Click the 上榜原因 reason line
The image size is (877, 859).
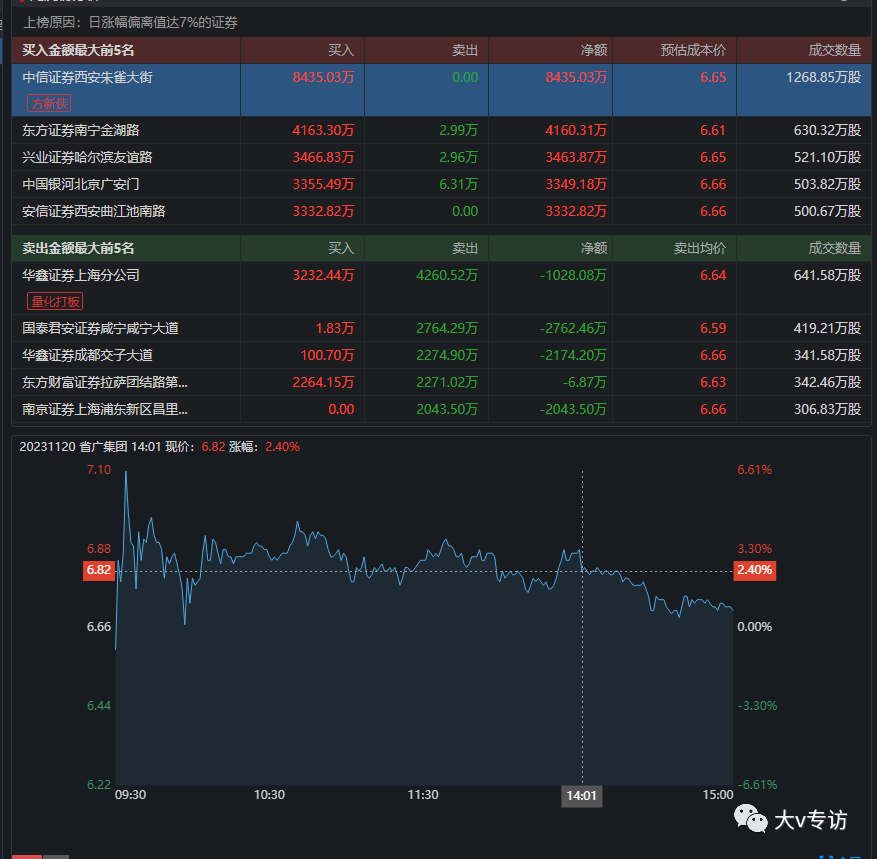click(130, 22)
